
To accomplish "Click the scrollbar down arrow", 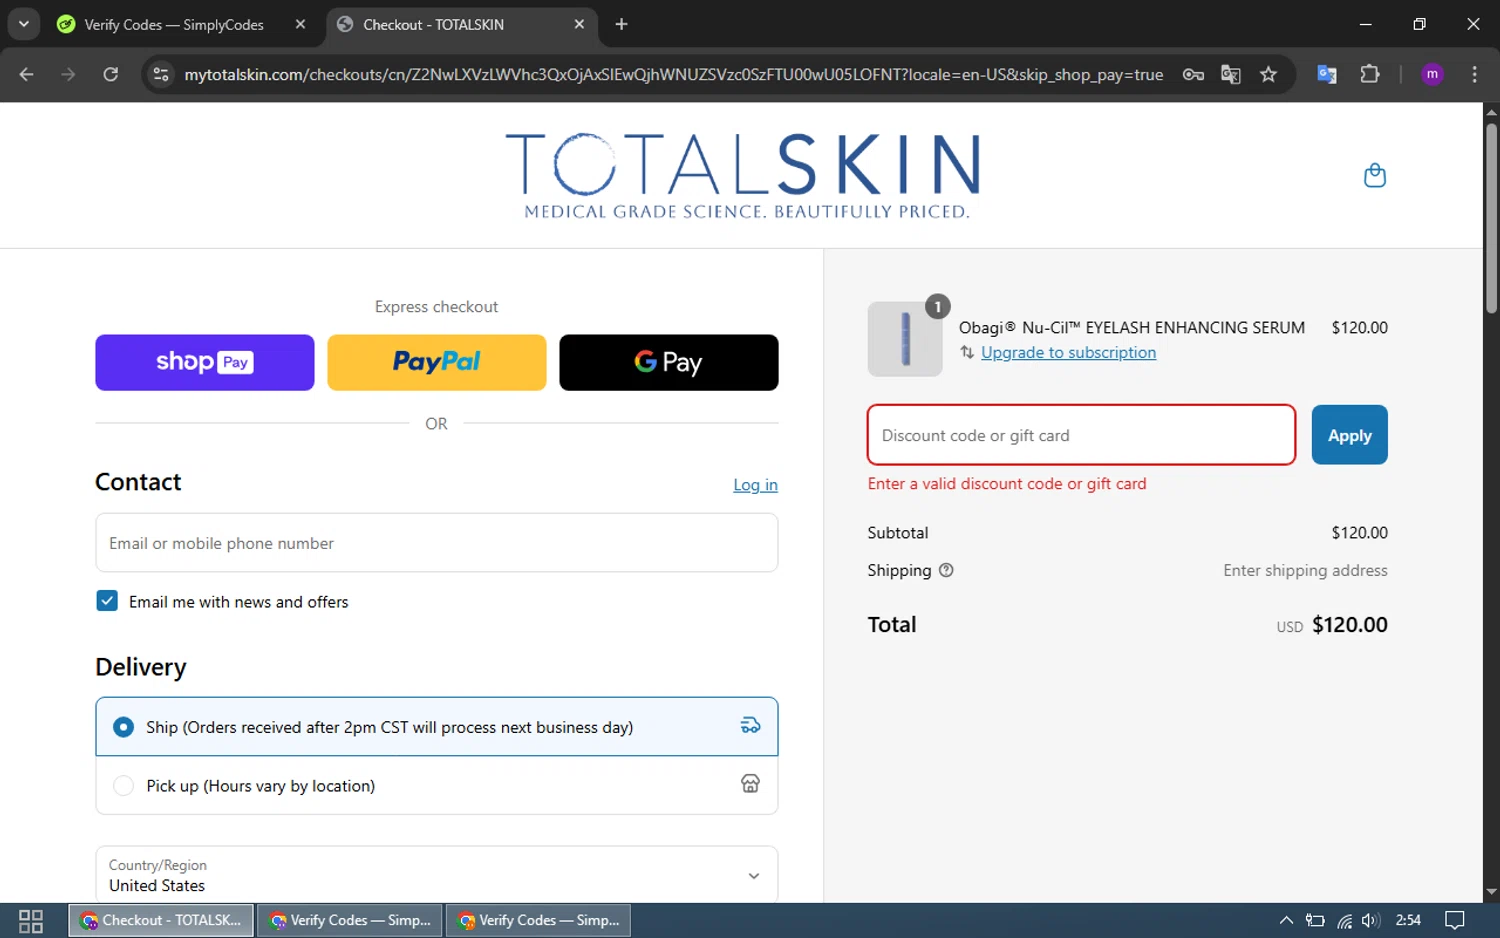I will point(1491,891).
